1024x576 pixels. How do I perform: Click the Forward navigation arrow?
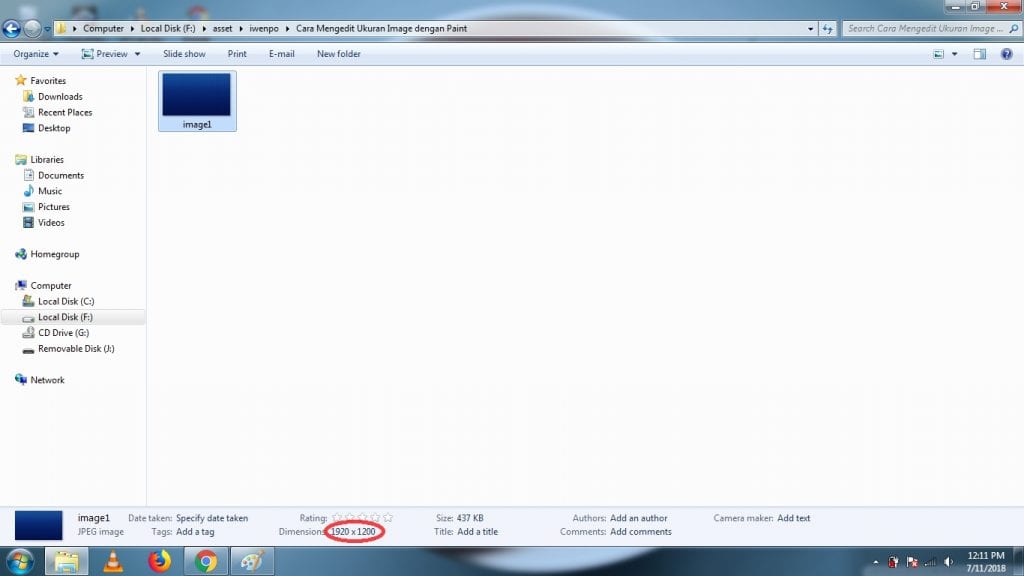[31, 28]
